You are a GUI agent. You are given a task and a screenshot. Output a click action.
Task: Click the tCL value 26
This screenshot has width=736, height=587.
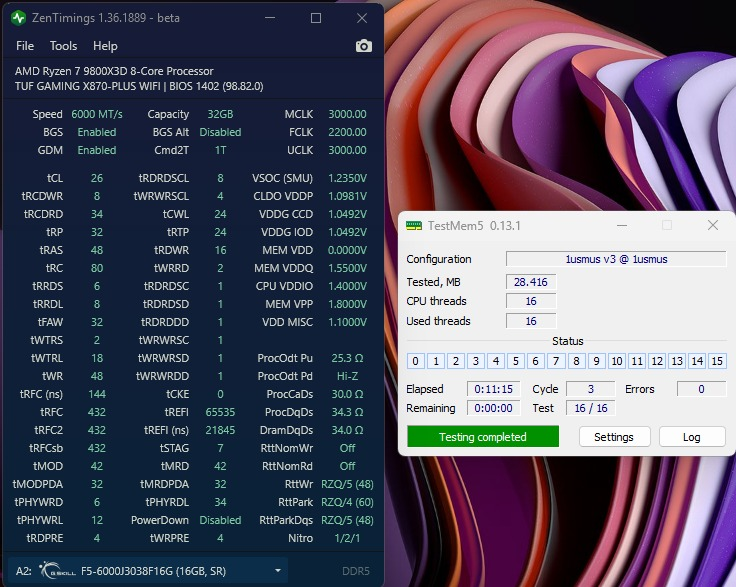[97, 178]
